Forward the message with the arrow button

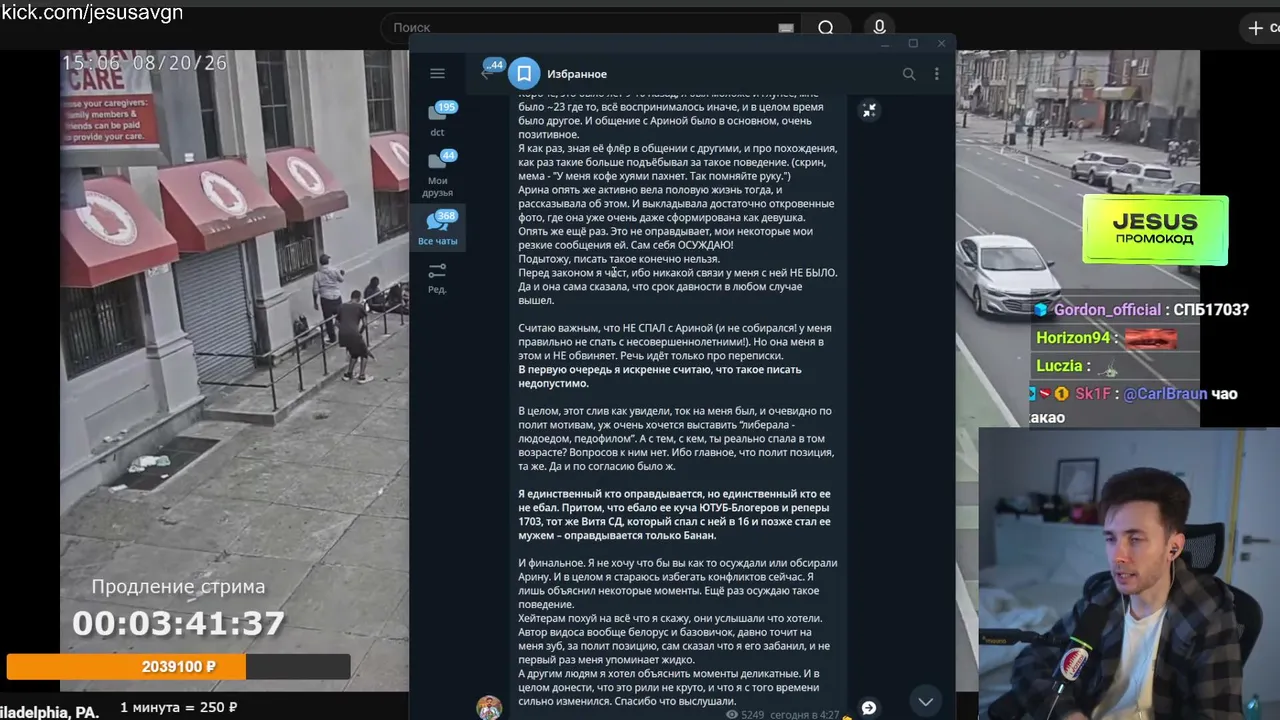point(869,708)
